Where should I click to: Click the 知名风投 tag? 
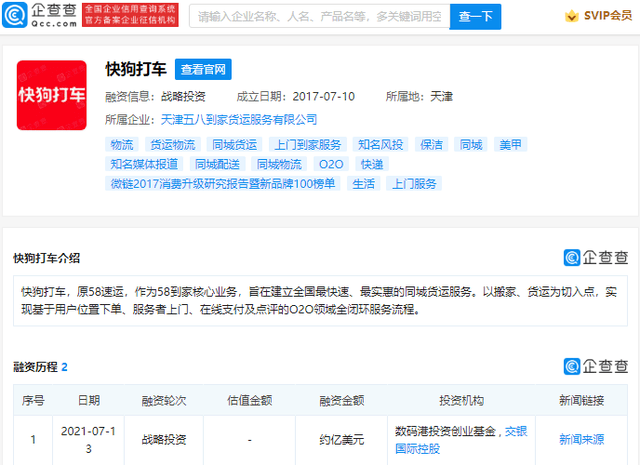pyautogui.click(x=379, y=145)
